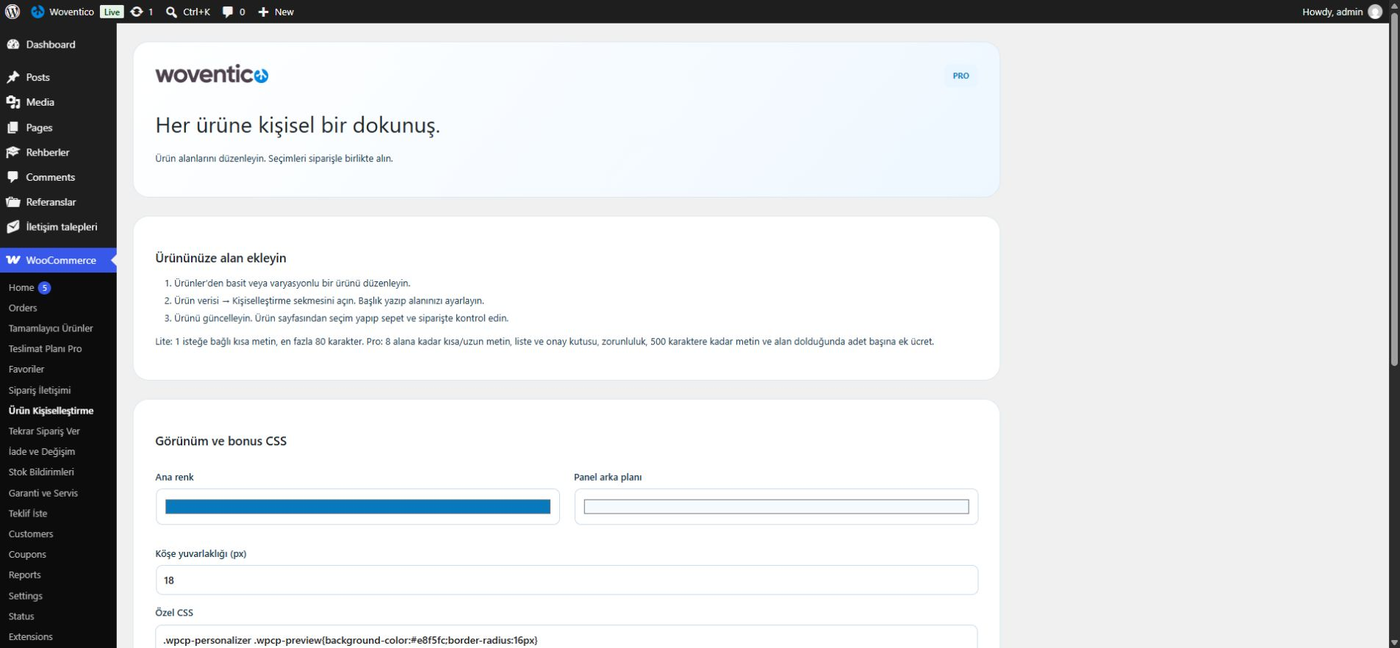Click the Woventico site home icon

click(x=38, y=12)
